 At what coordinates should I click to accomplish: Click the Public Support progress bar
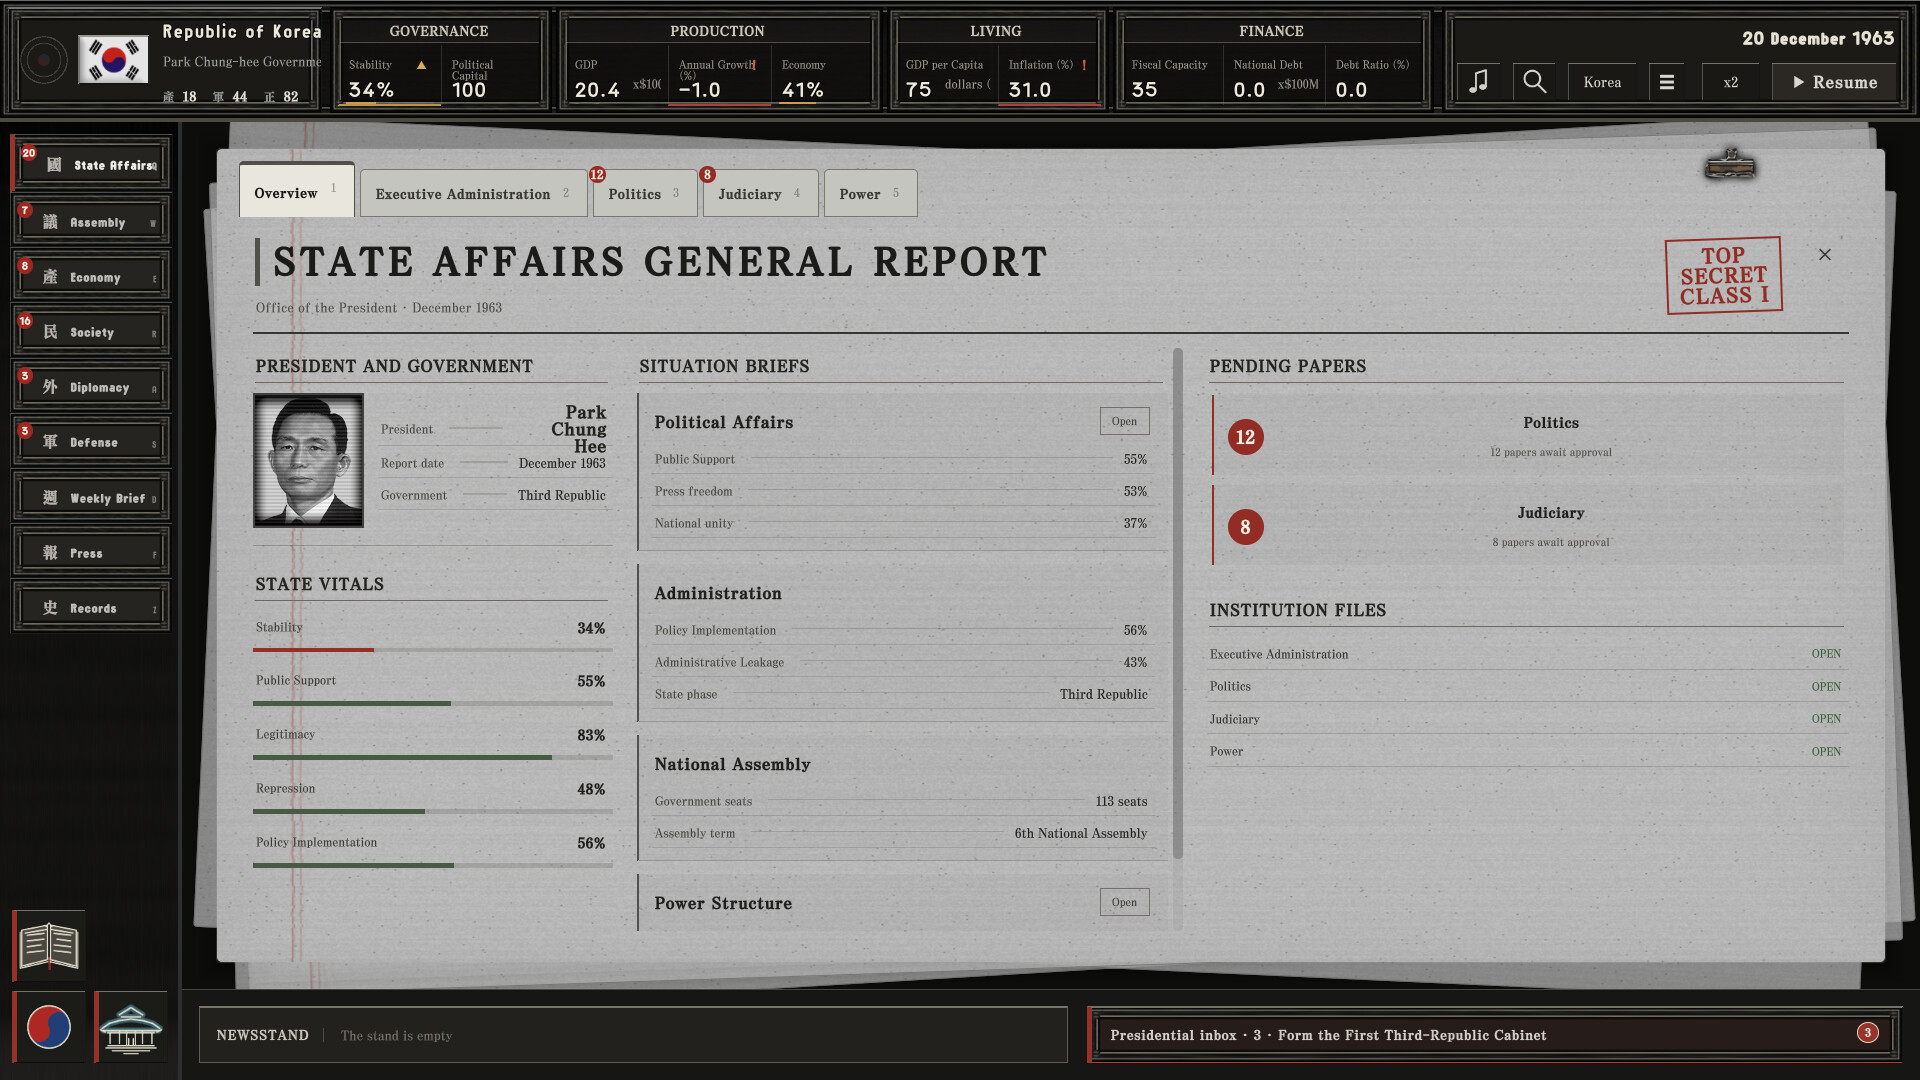(432, 703)
